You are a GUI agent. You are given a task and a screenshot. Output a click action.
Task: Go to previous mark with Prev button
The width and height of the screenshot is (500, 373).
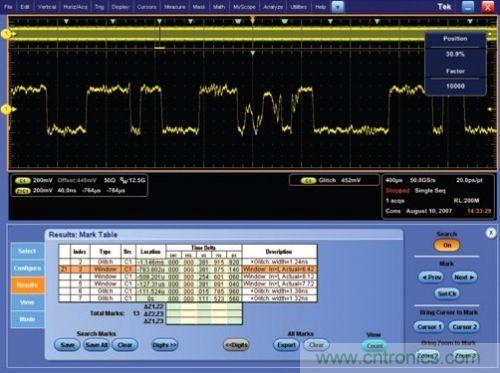[x=431, y=277]
